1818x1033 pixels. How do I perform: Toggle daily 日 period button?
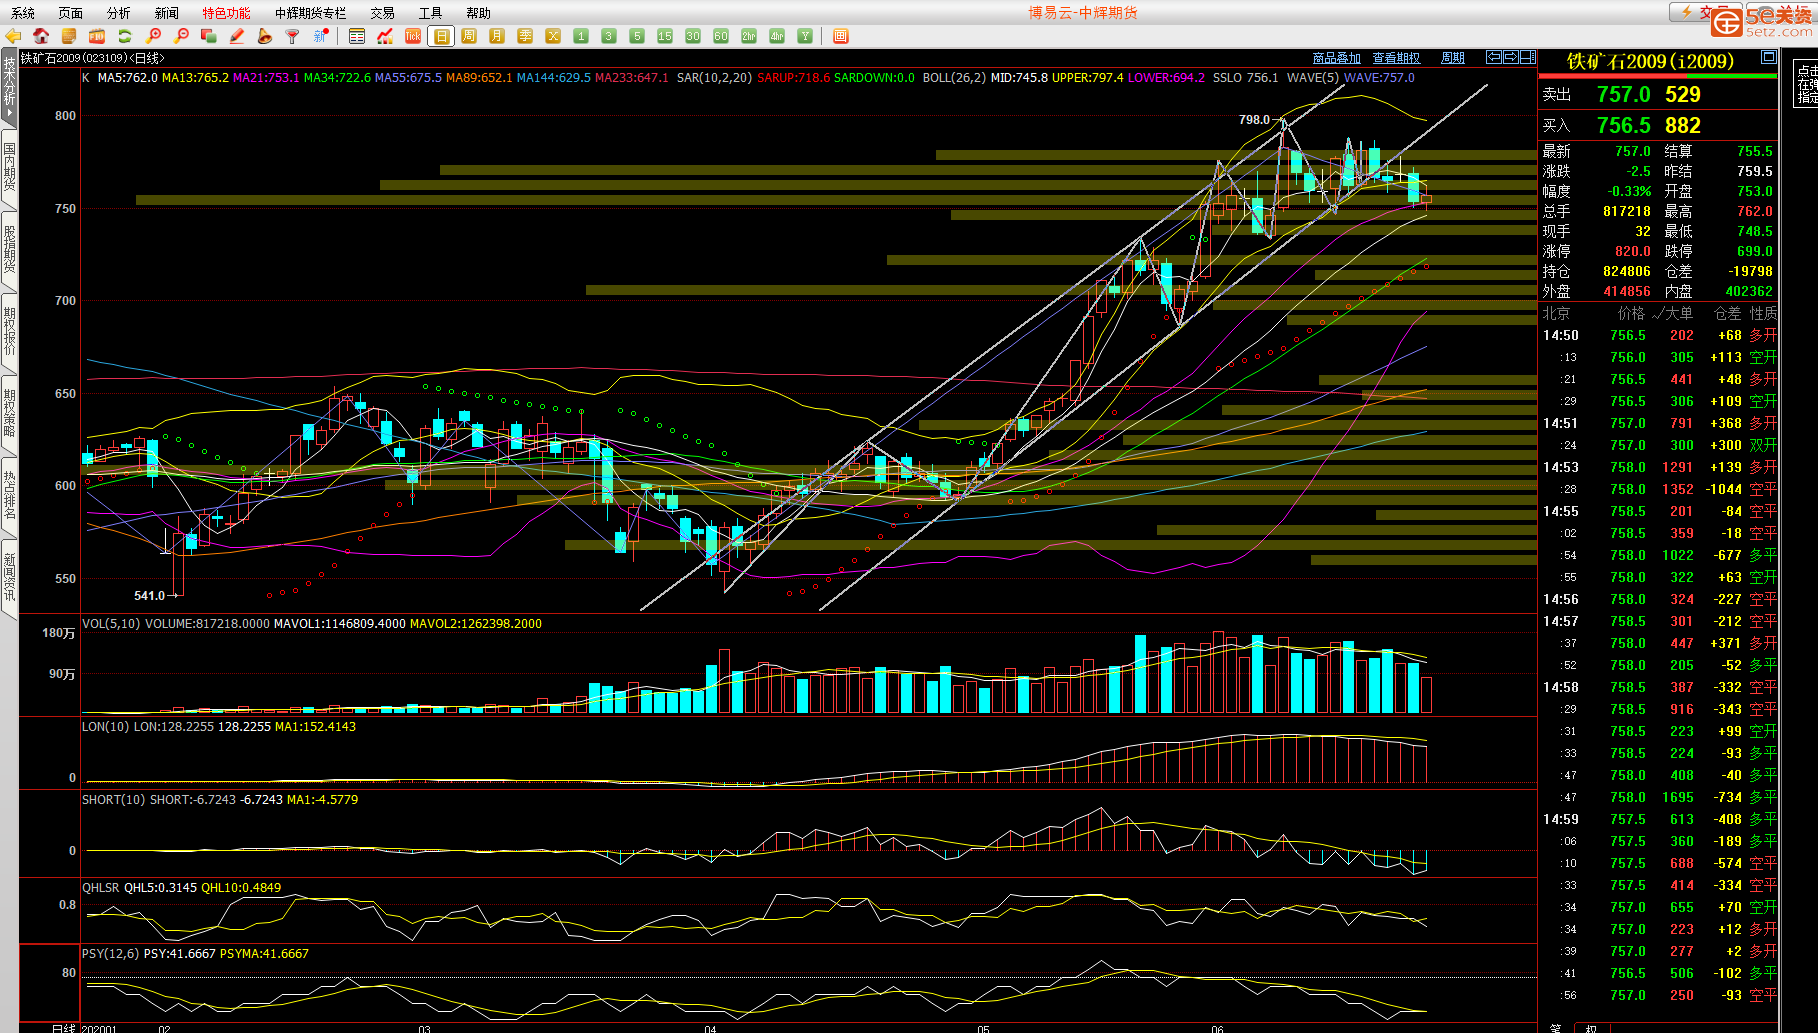point(441,36)
